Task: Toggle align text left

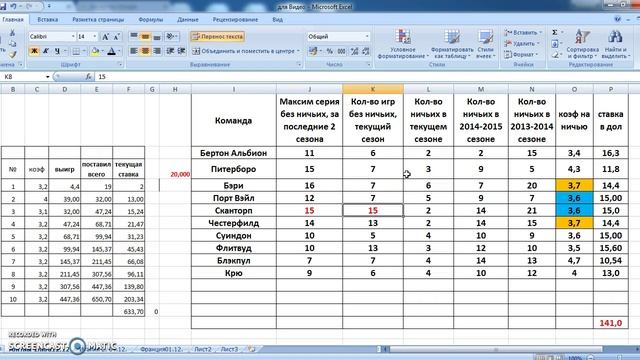Action: tap(134, 51)
